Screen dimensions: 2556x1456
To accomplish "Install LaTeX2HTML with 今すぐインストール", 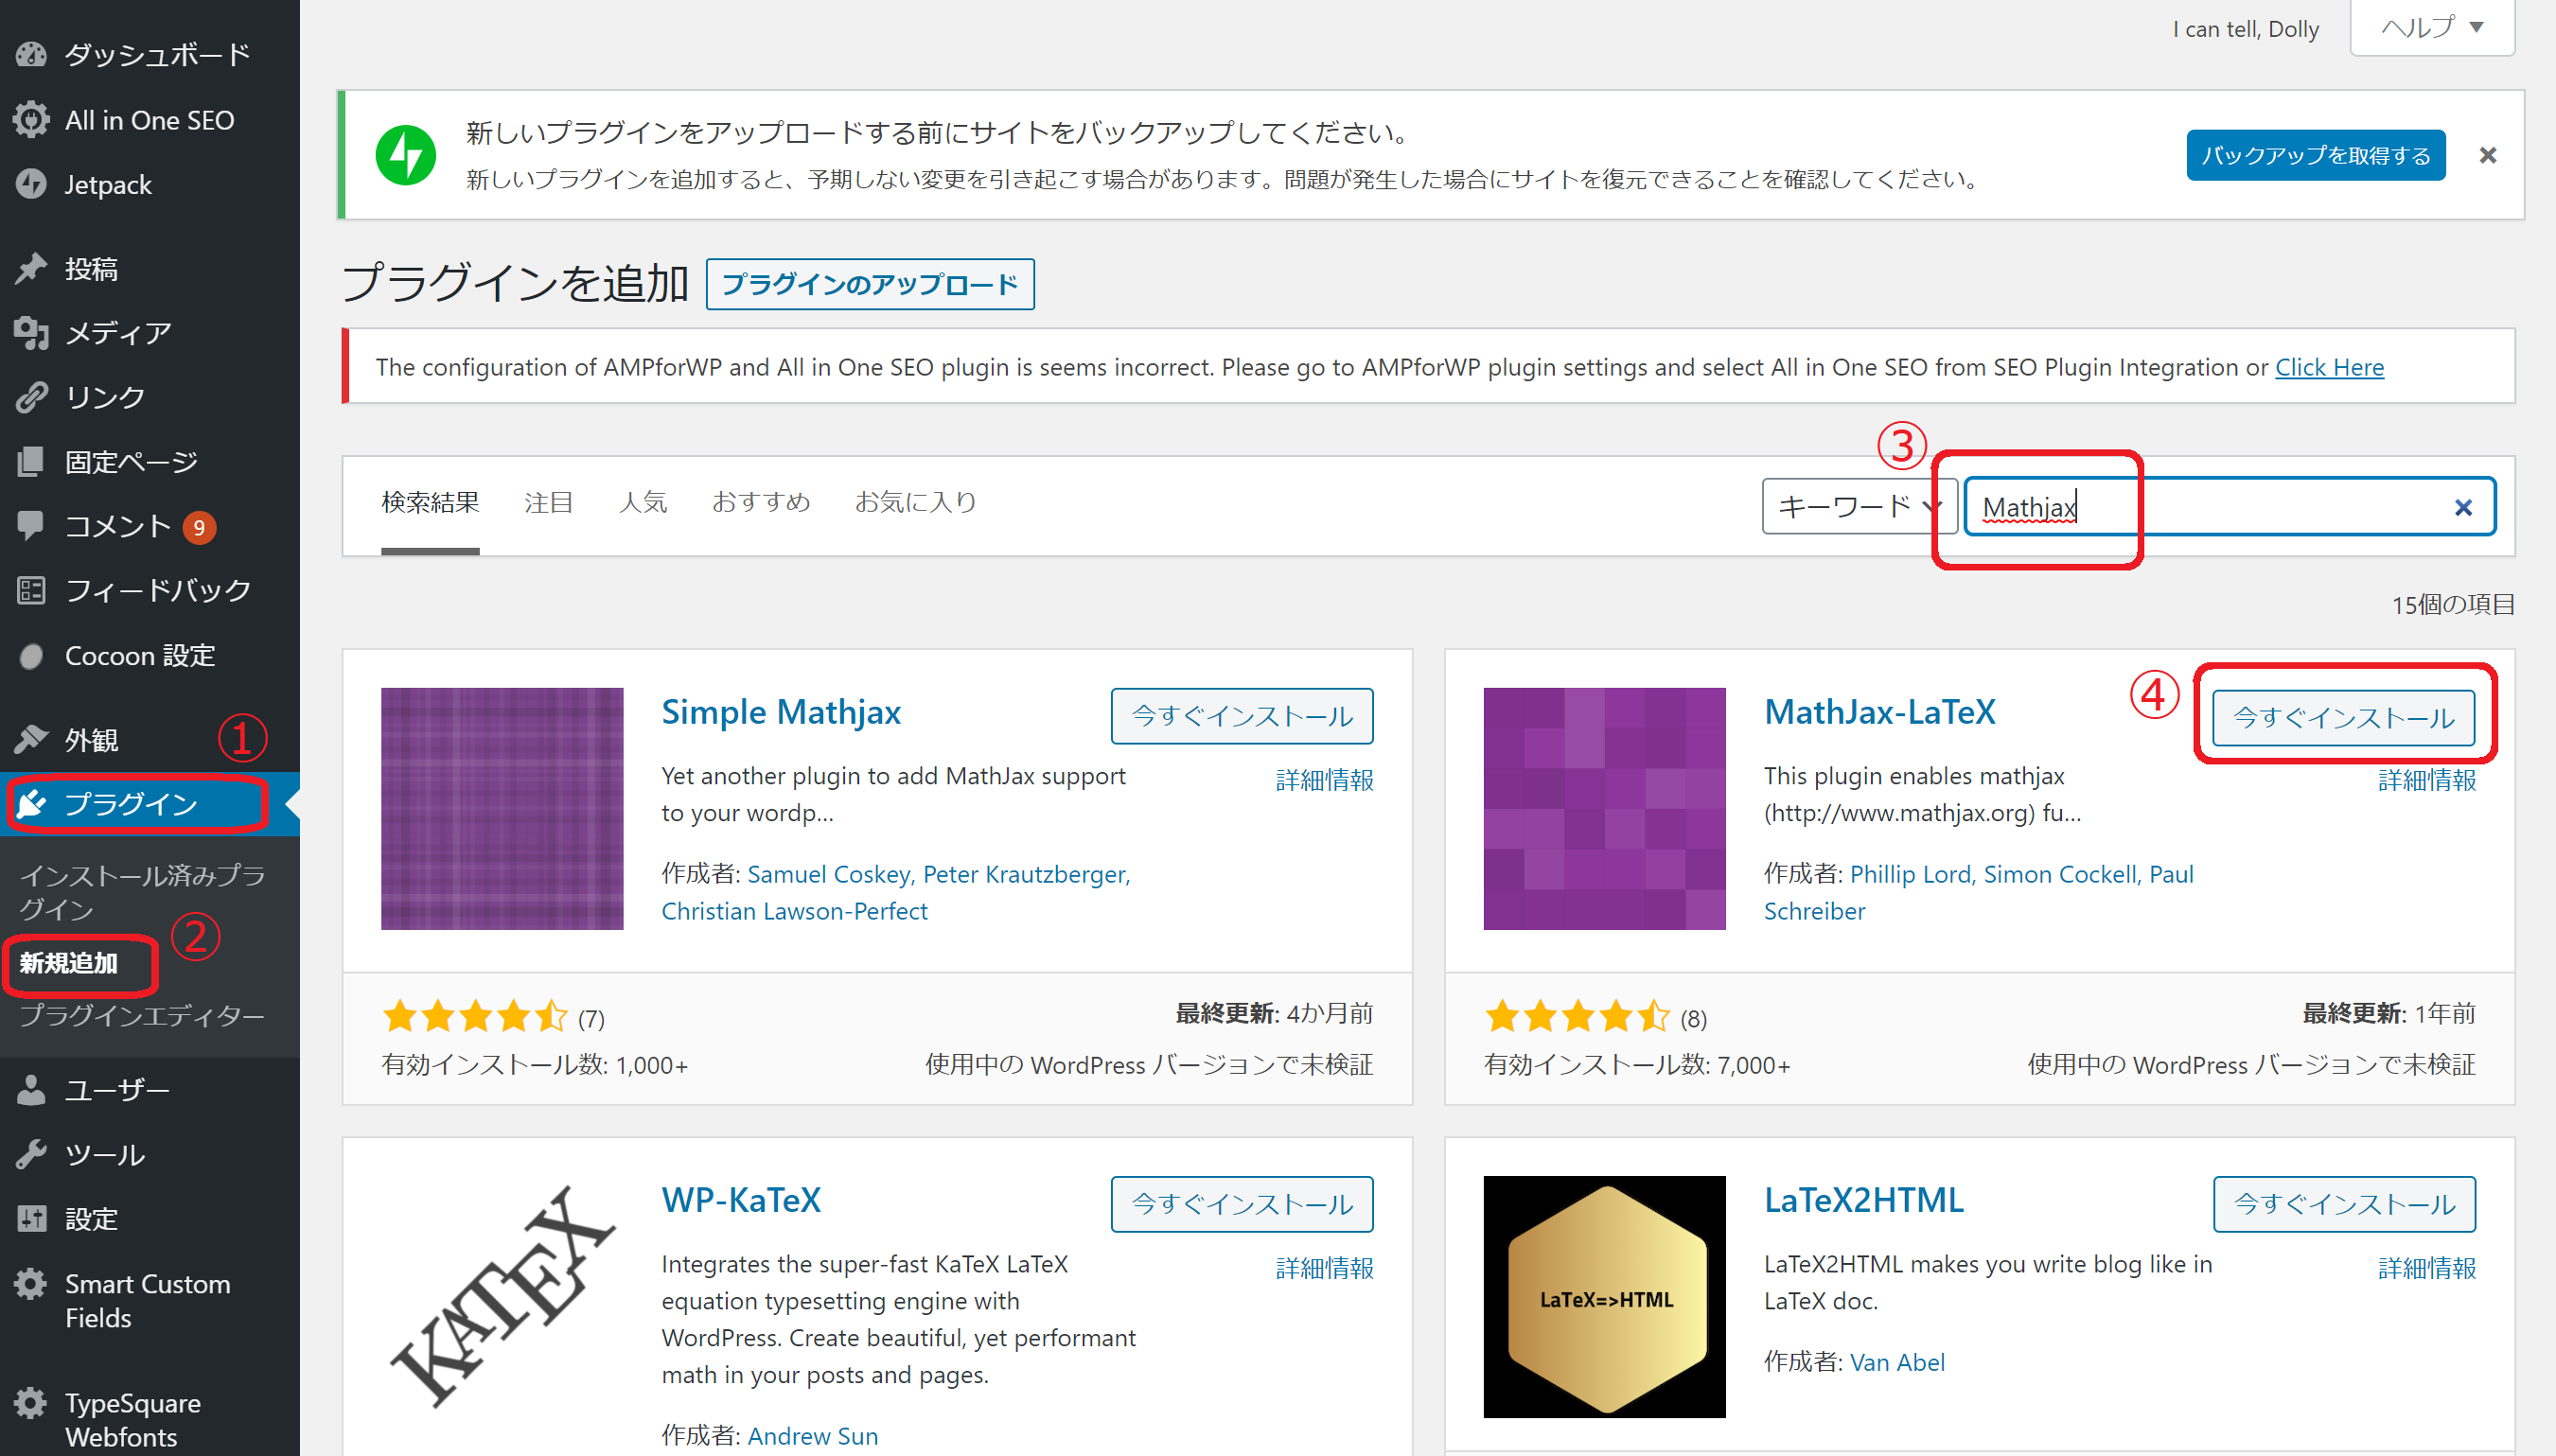I will (x=2344, y=1204).
